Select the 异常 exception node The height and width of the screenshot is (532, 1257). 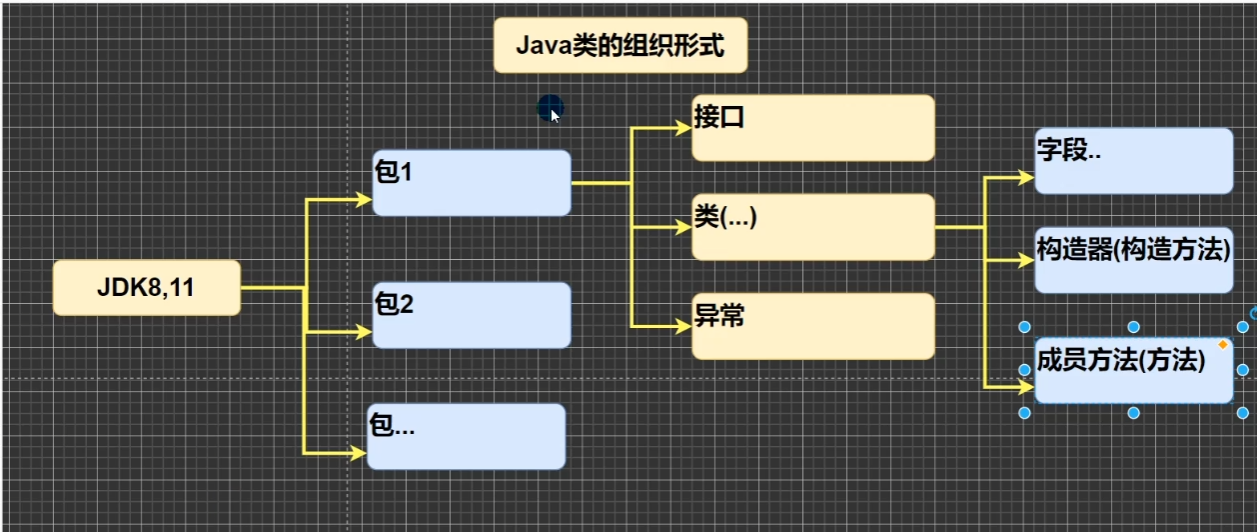(813, 326)
